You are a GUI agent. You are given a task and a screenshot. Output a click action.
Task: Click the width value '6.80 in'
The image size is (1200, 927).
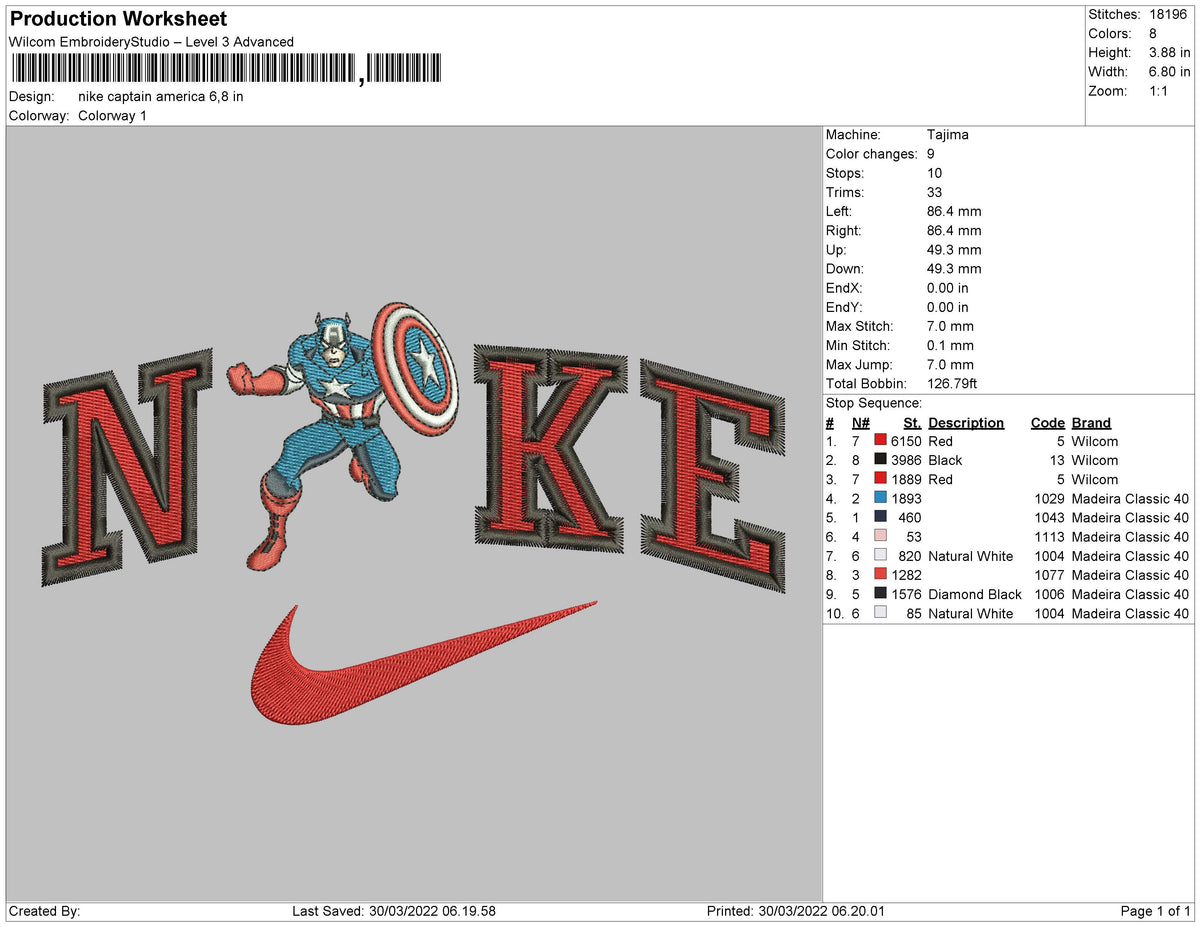1170,72
